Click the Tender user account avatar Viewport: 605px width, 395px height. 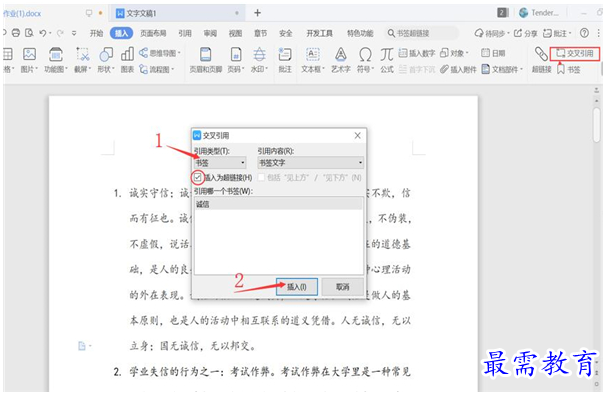[x=524, y=13]
